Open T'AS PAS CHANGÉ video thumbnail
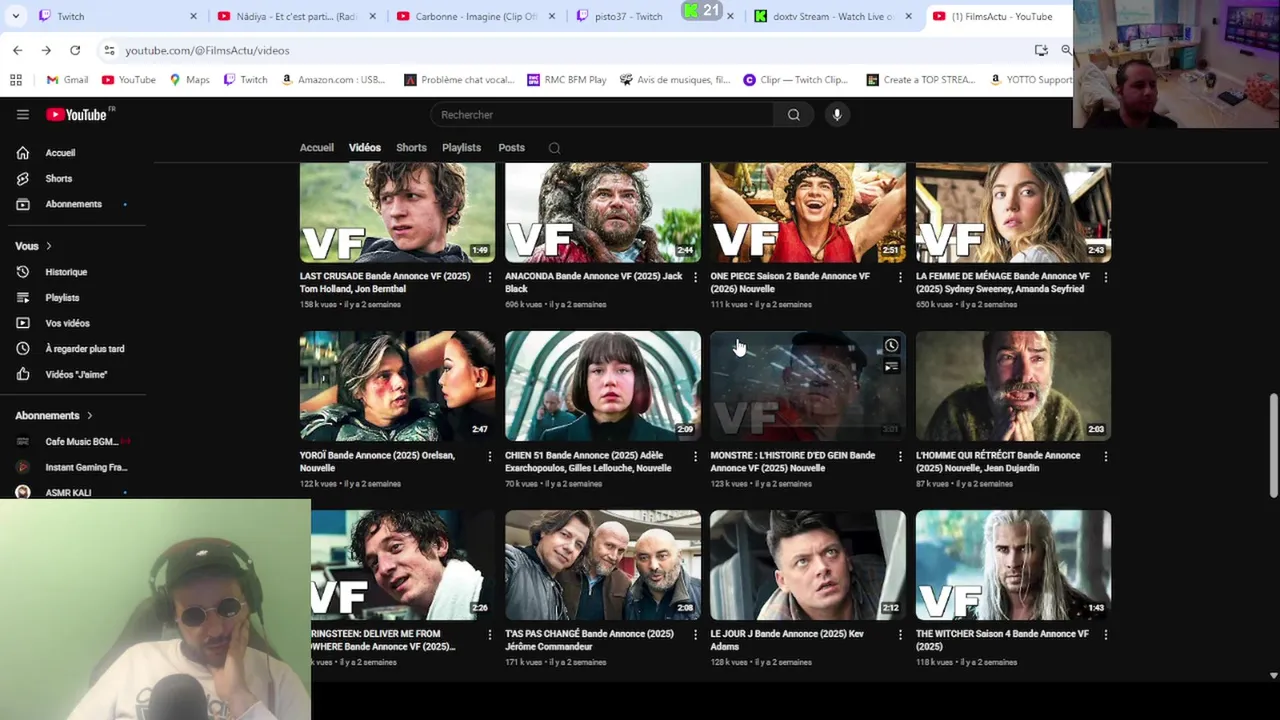The image size is (1280, 720). point(603,565)
